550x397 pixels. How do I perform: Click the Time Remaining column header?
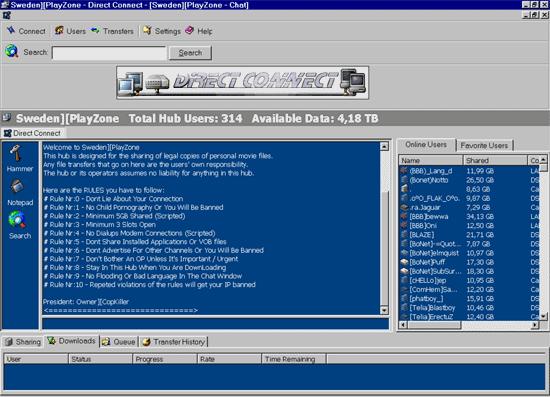(x=294, y=359)
